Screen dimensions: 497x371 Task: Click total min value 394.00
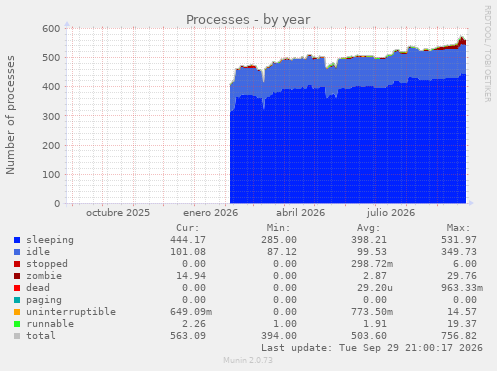279,336
